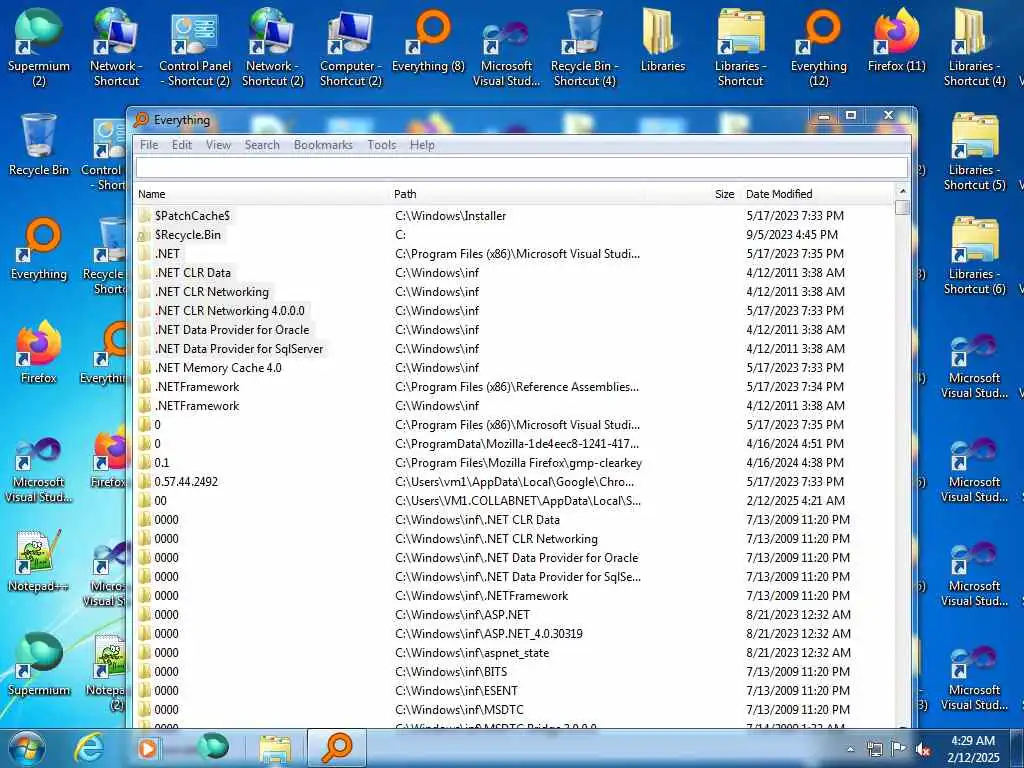Click the folder icon beside $Recycle.Bin

tap(144, 234)
